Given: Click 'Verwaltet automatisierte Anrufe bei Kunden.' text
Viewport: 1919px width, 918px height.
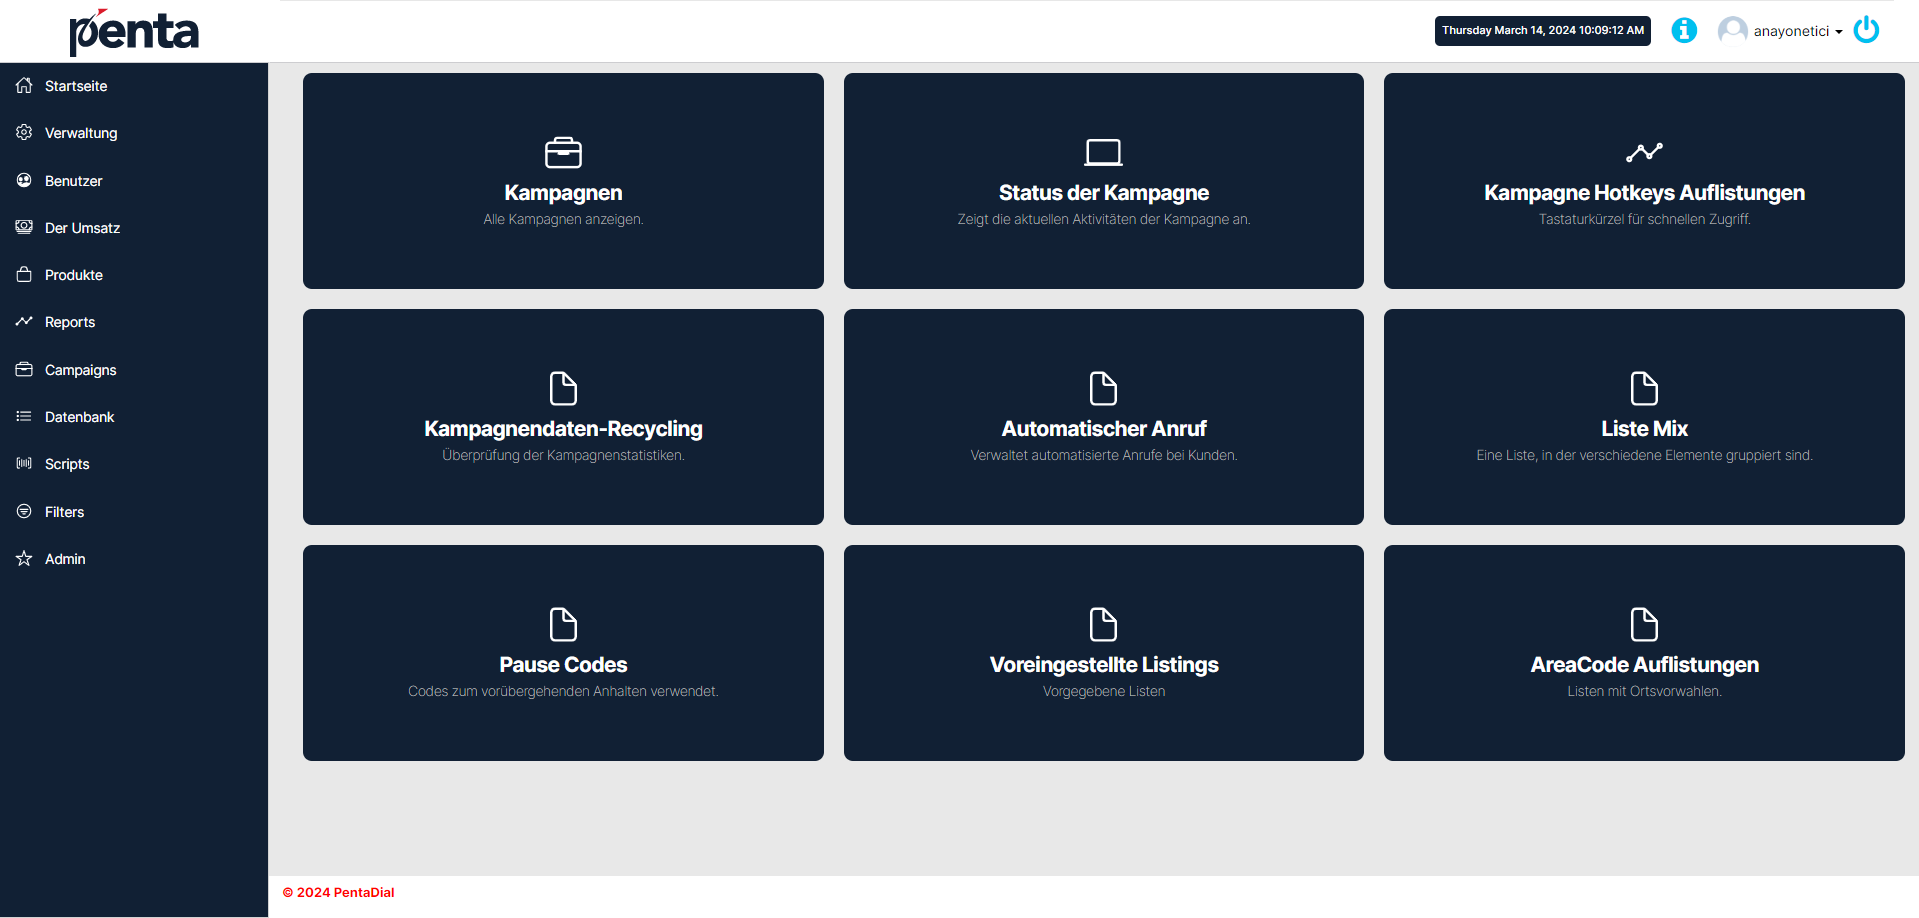Looking at the screenshot, I should click(1104, 456).
